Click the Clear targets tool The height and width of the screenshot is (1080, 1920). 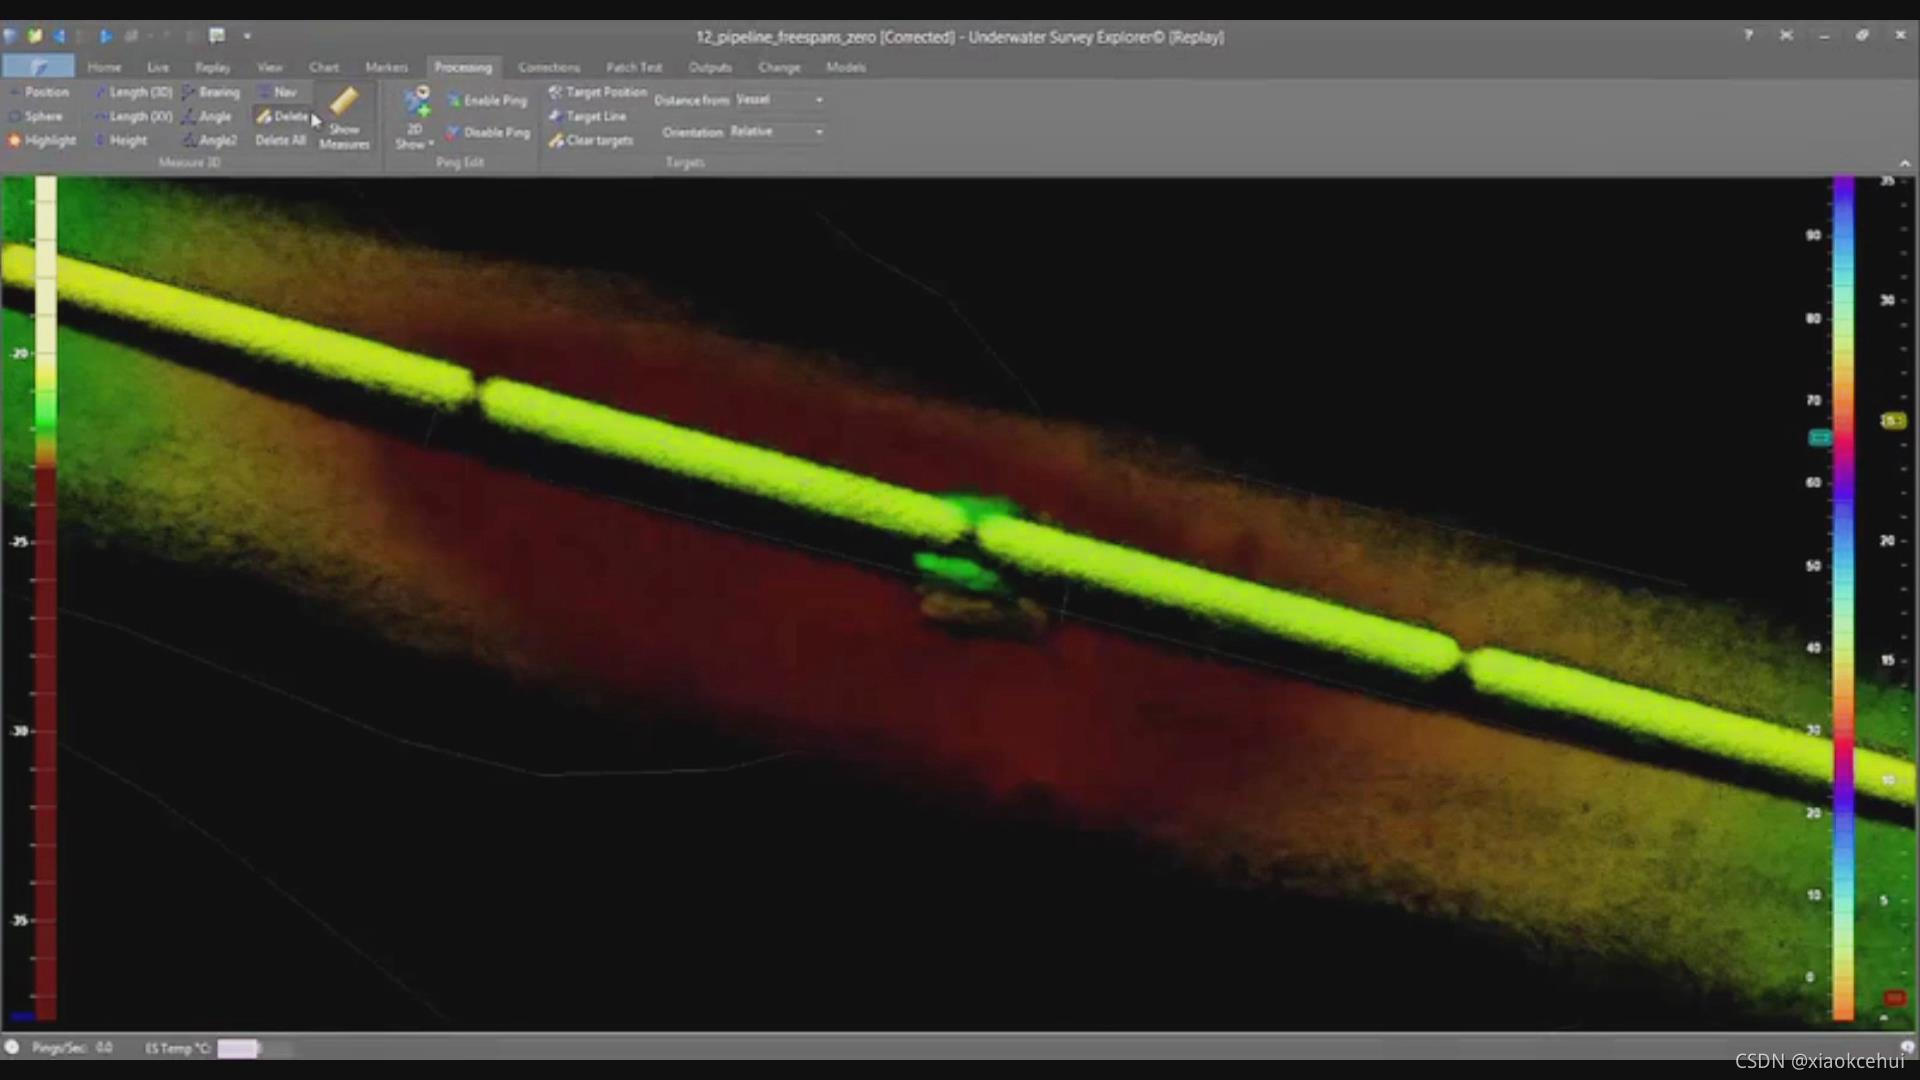point(591,141)
